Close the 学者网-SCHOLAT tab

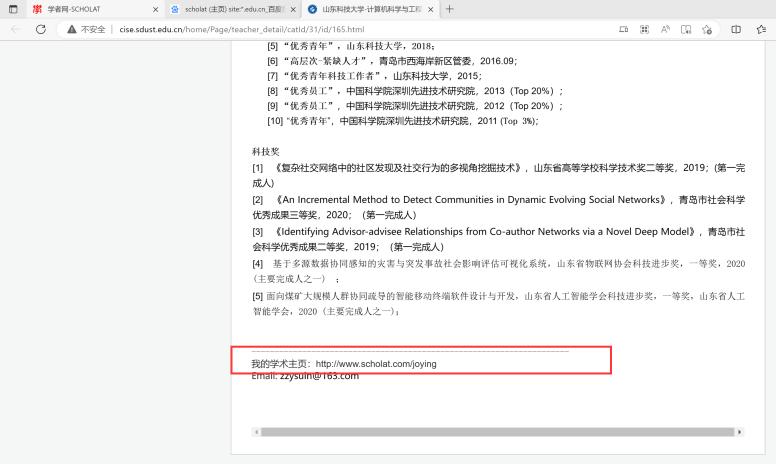[x=155, y=9]
